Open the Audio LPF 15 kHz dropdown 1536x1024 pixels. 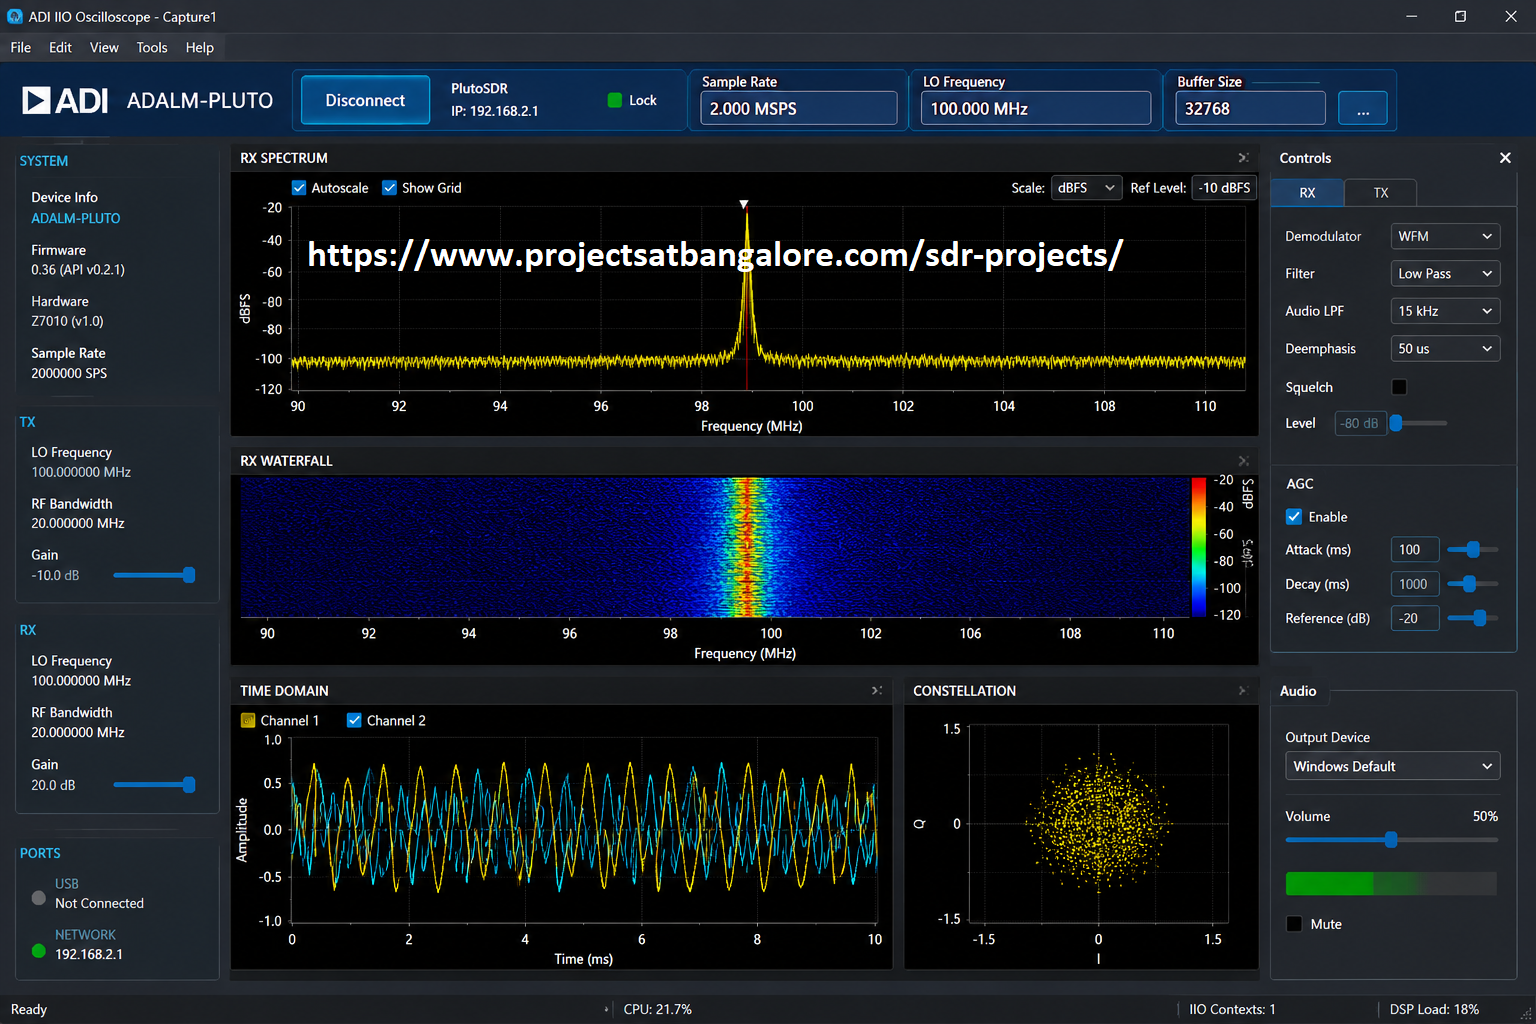[x=1445, y=311]
